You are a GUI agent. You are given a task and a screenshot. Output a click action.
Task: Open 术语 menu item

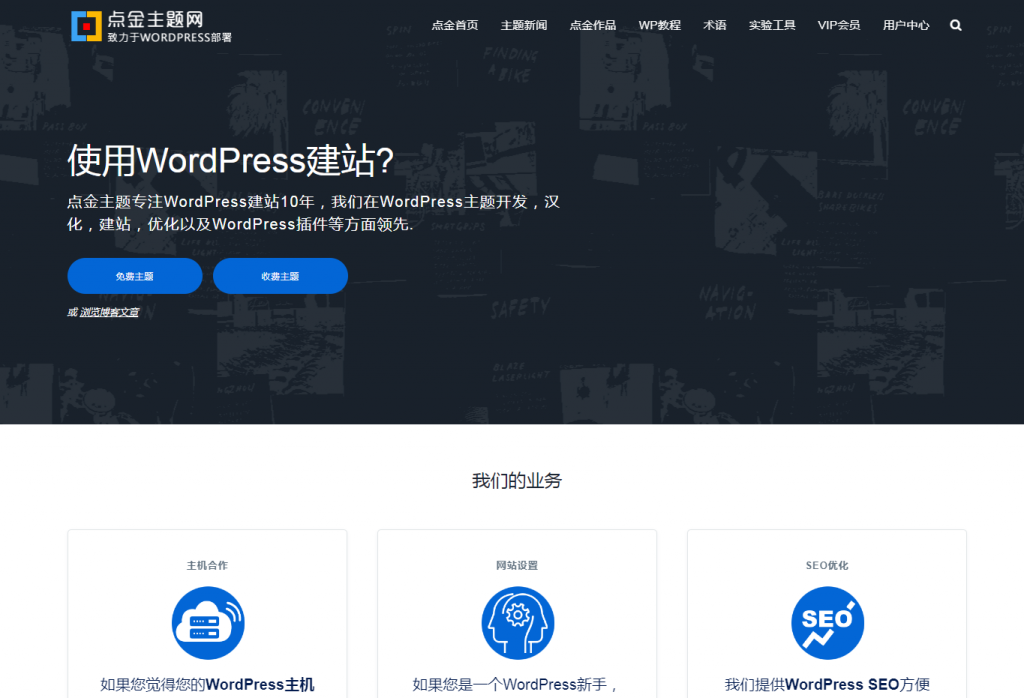[x=714, y=25]
